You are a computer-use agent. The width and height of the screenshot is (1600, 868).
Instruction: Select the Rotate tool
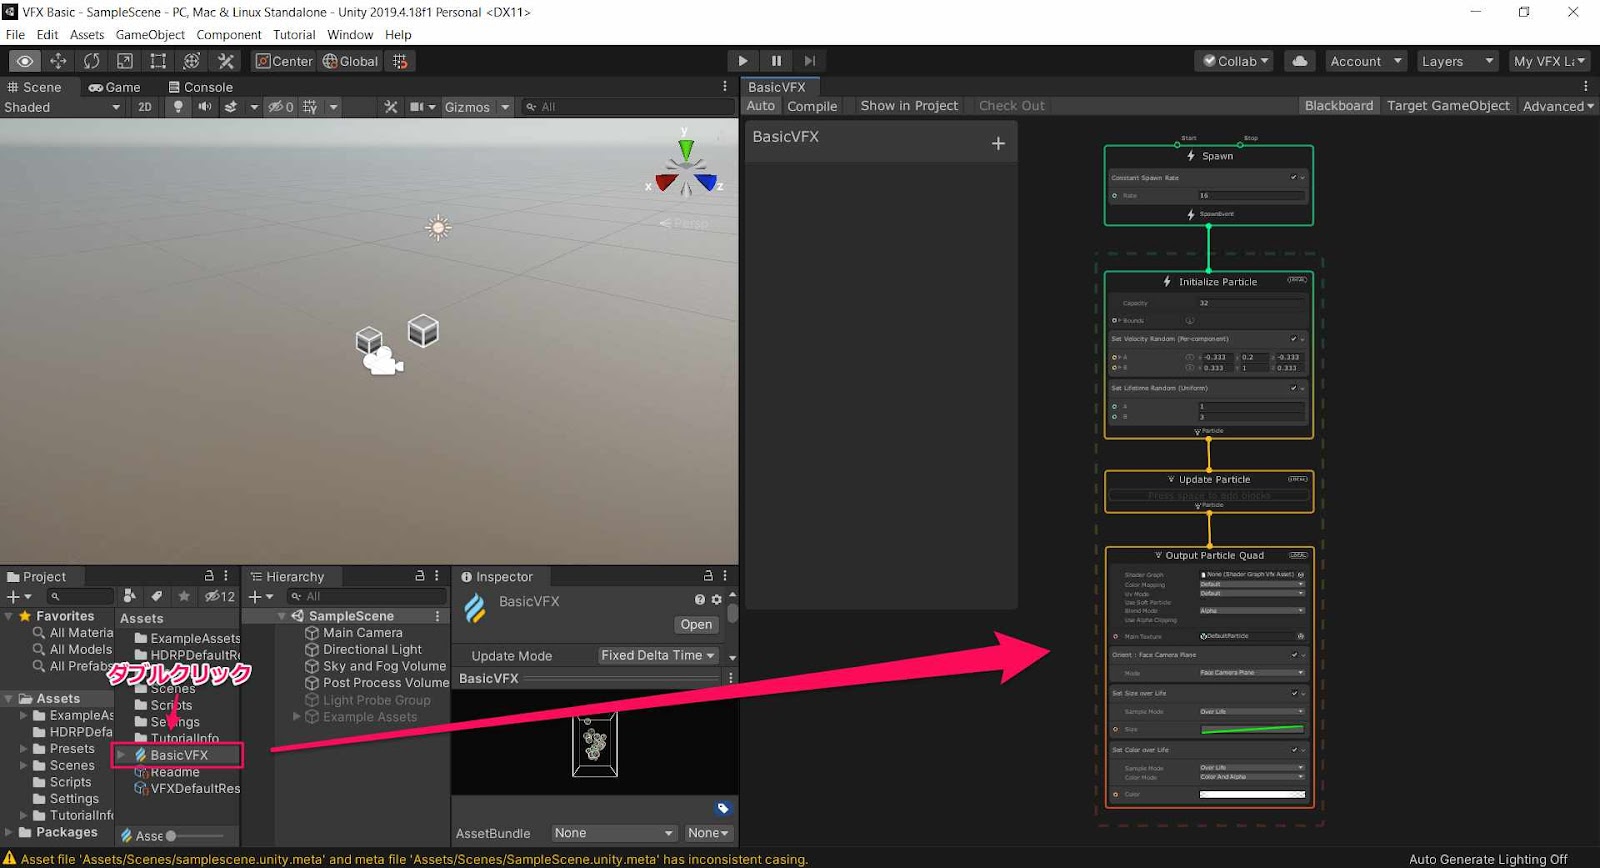point(92,61)
